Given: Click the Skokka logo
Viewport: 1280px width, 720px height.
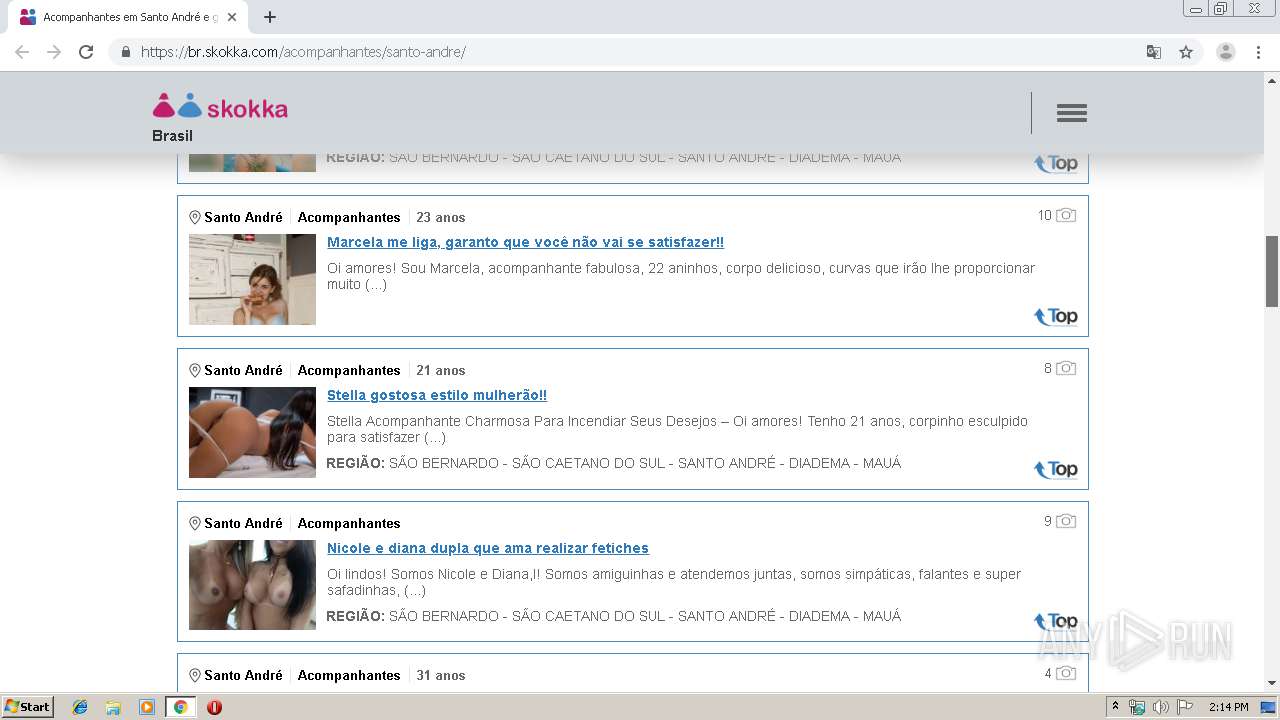Looking at the screenshot, I should click(x=220, y=107).
